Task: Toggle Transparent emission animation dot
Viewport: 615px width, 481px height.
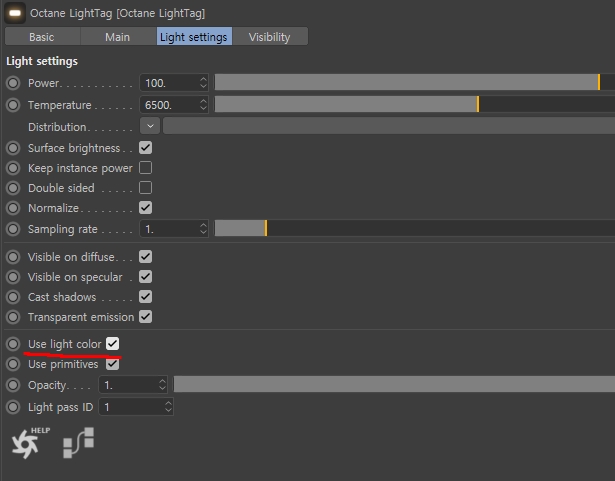Action: [x=13, y=317]
